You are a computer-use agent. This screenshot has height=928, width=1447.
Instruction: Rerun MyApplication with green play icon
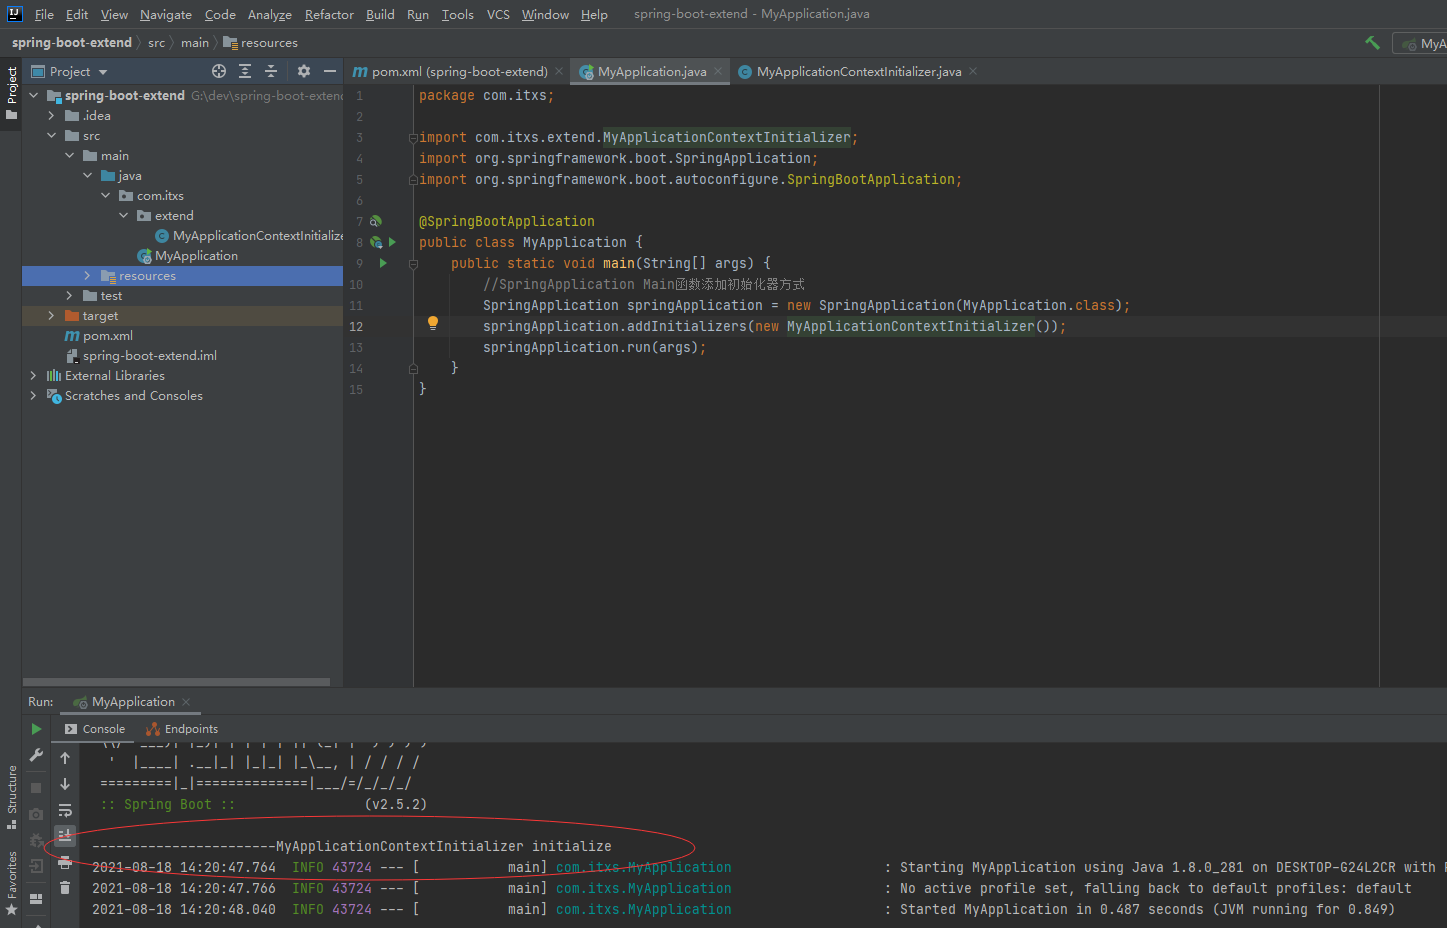(x=36, y=729)
